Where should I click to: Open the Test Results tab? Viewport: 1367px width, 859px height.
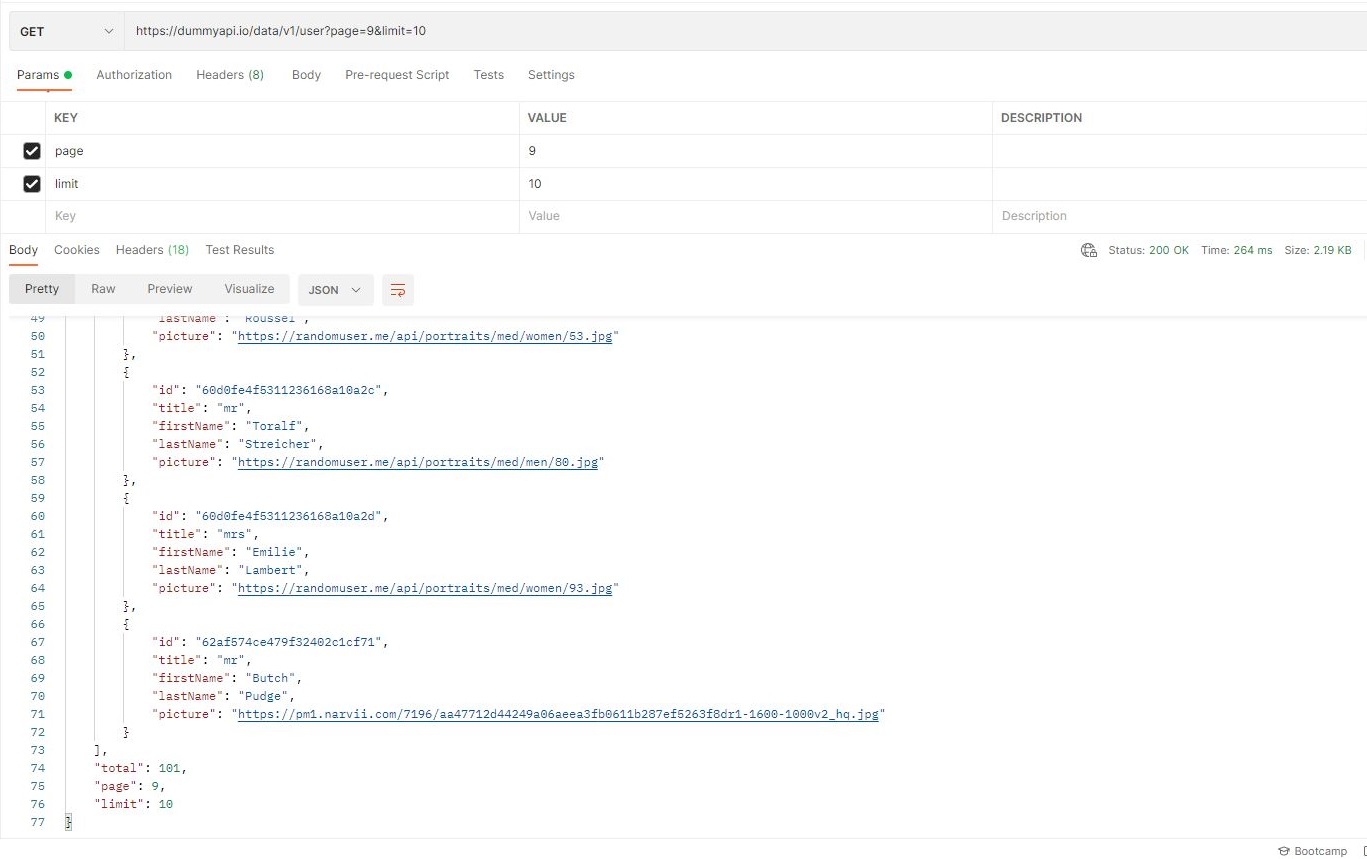(x=239, y=250)
